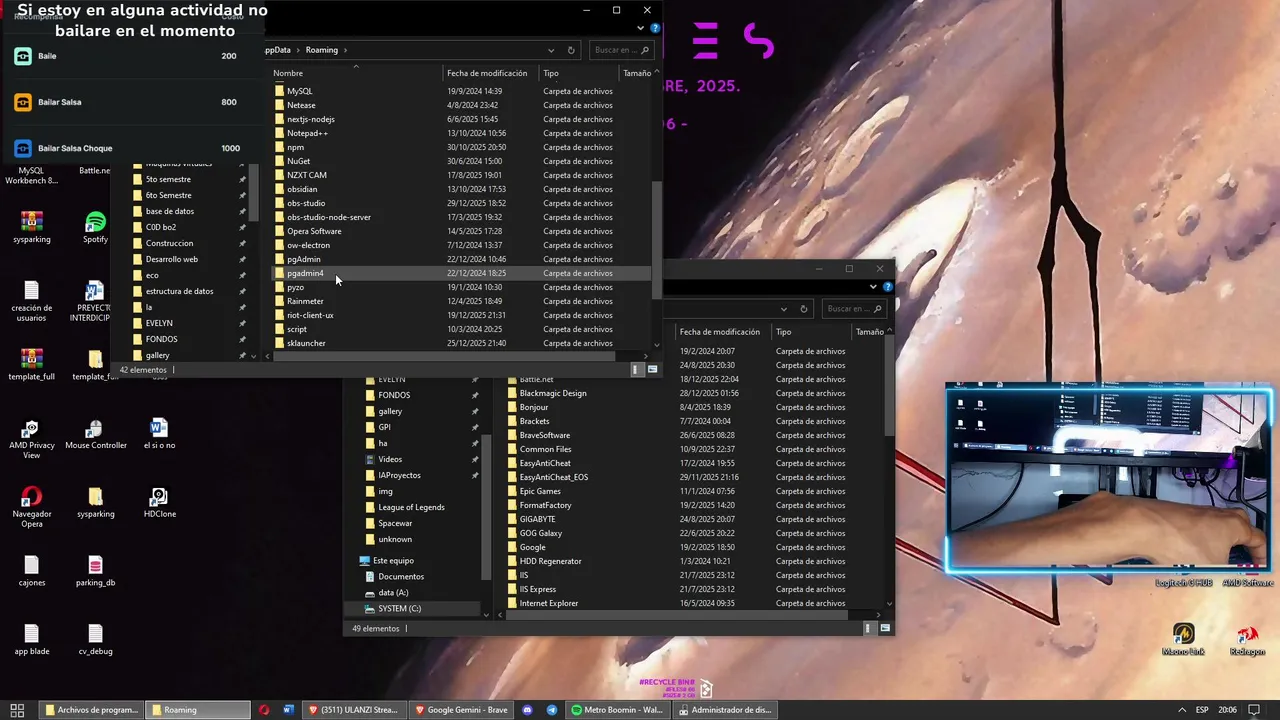Viewport: 1280px width, 720px height.
Task: Select the AMD Privacy View desktop icon
Action: [x=32, y=439]
